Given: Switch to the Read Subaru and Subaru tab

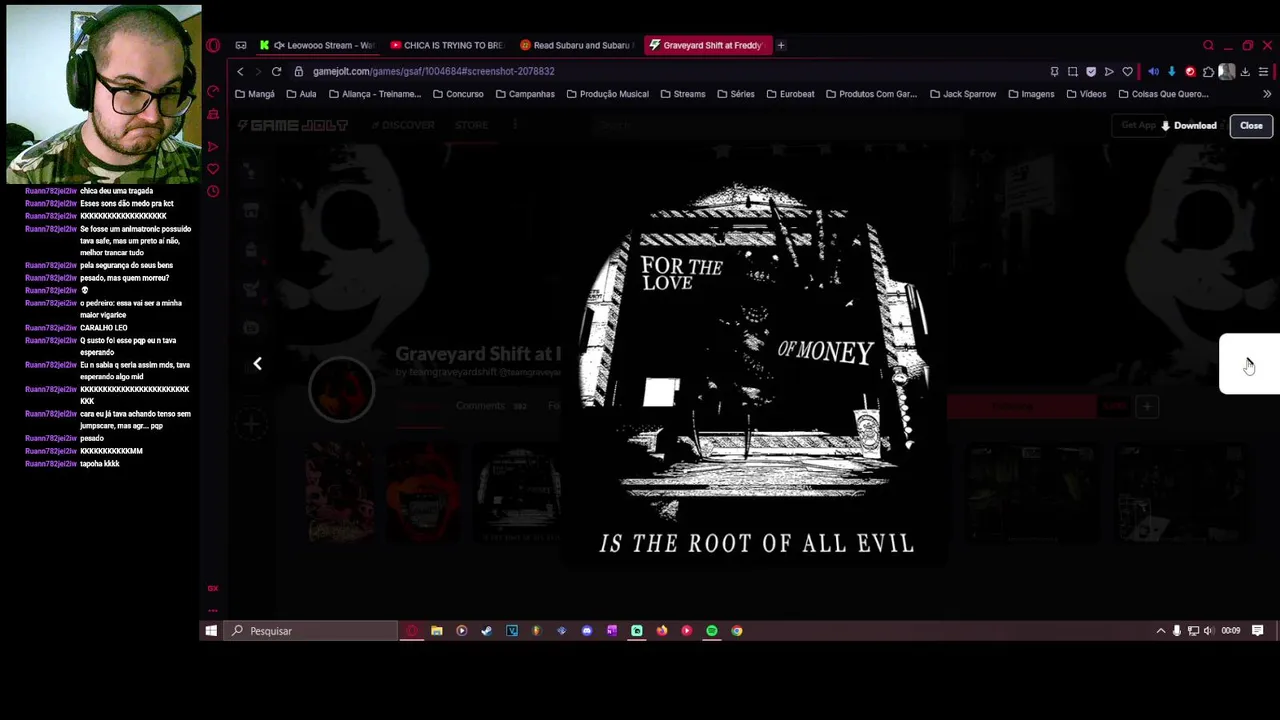Looking at the screenshot, I should (x=577, y=45).
